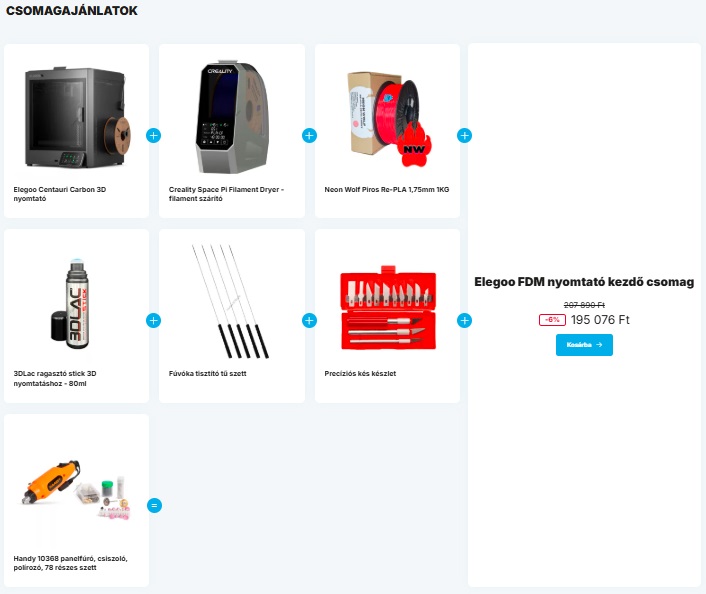Screen dimensions: 706x594
Task: Click the plus icon after 3DLac stick
Action: 154,321
